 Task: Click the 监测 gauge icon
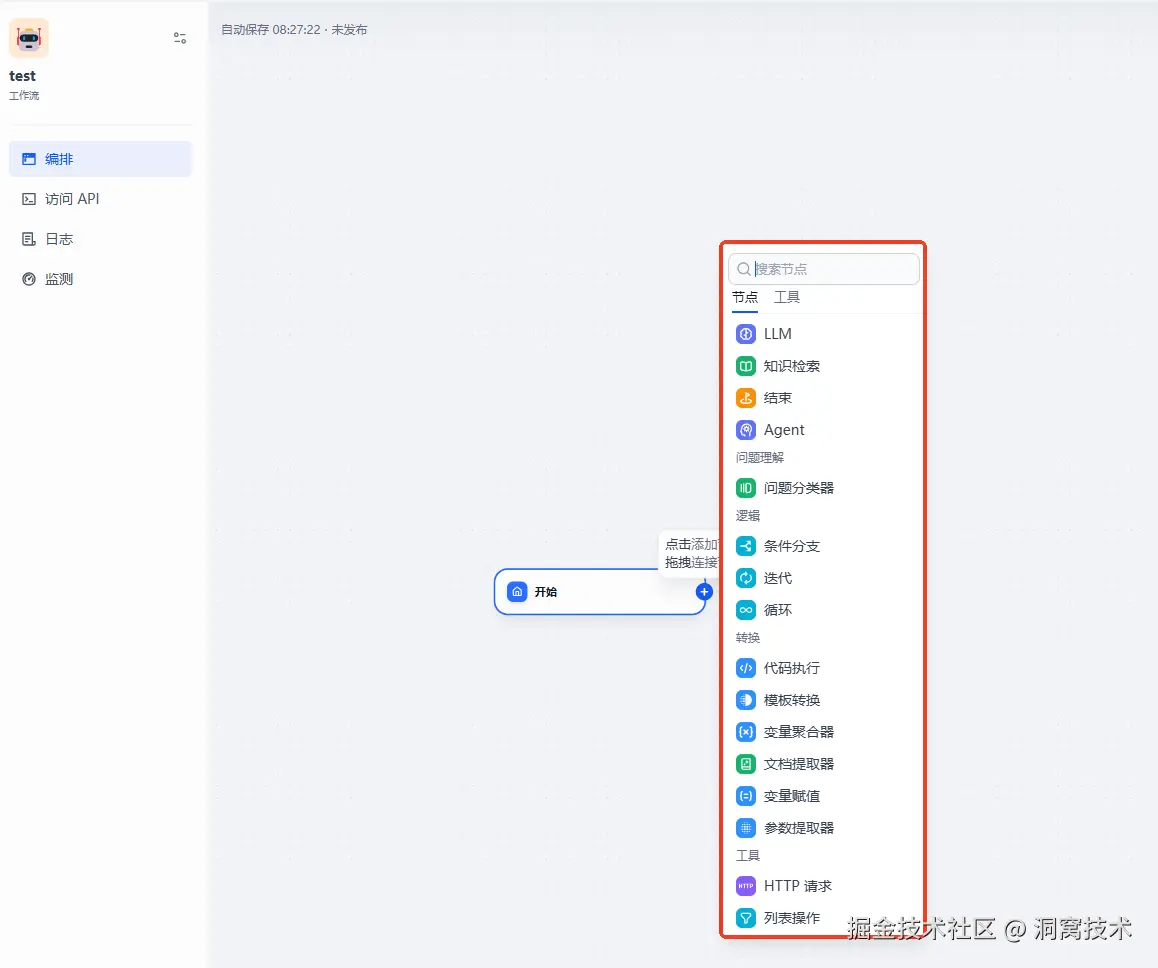point(29,279)
